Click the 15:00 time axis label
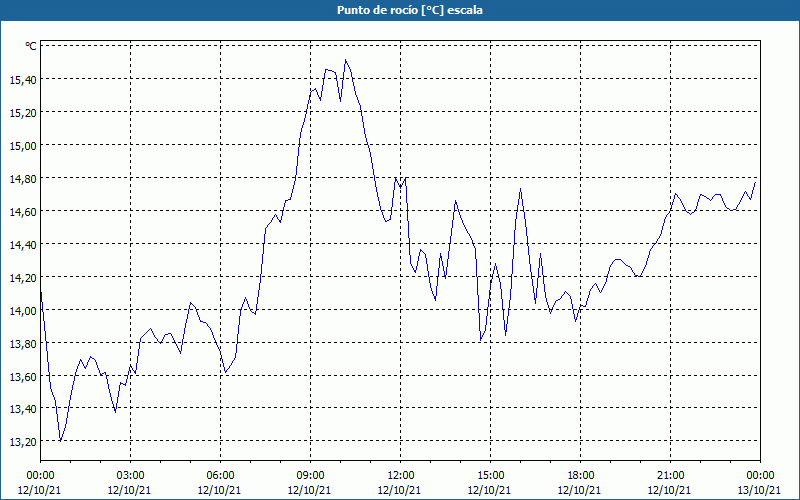Screen dimensions: 800x500 point(490,476)
